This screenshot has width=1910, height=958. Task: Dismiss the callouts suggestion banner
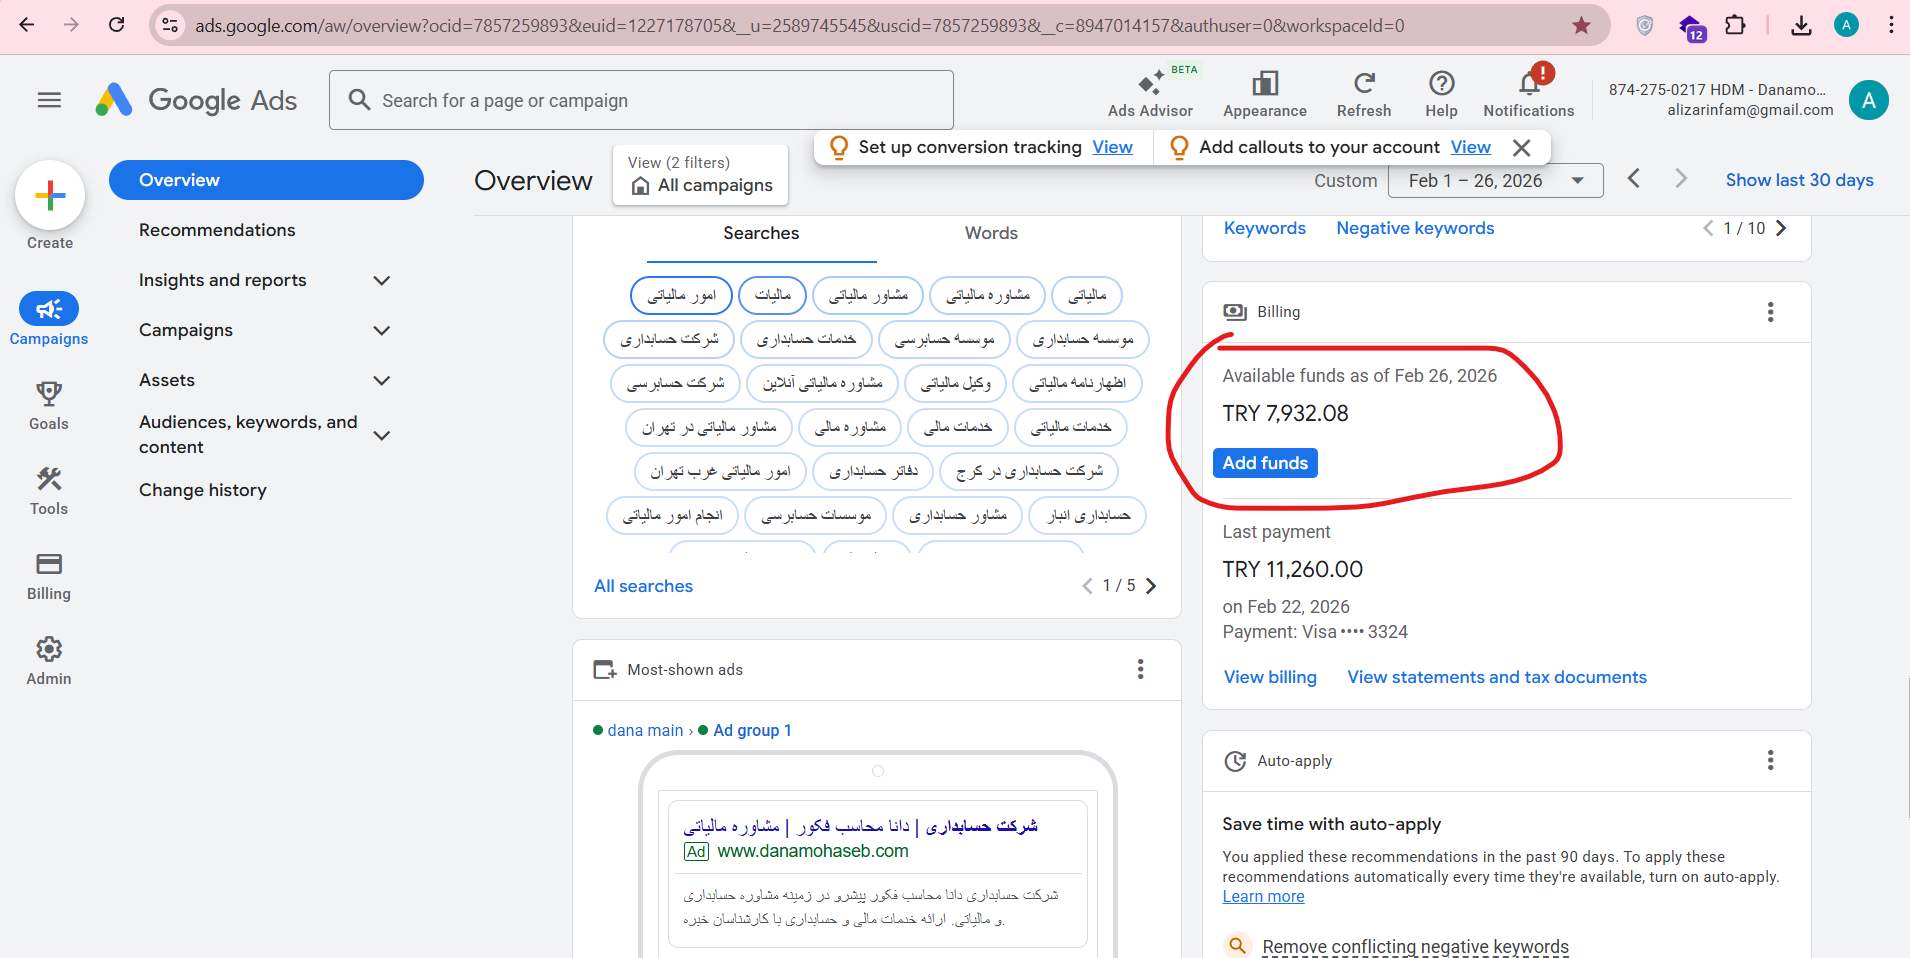1521,148
